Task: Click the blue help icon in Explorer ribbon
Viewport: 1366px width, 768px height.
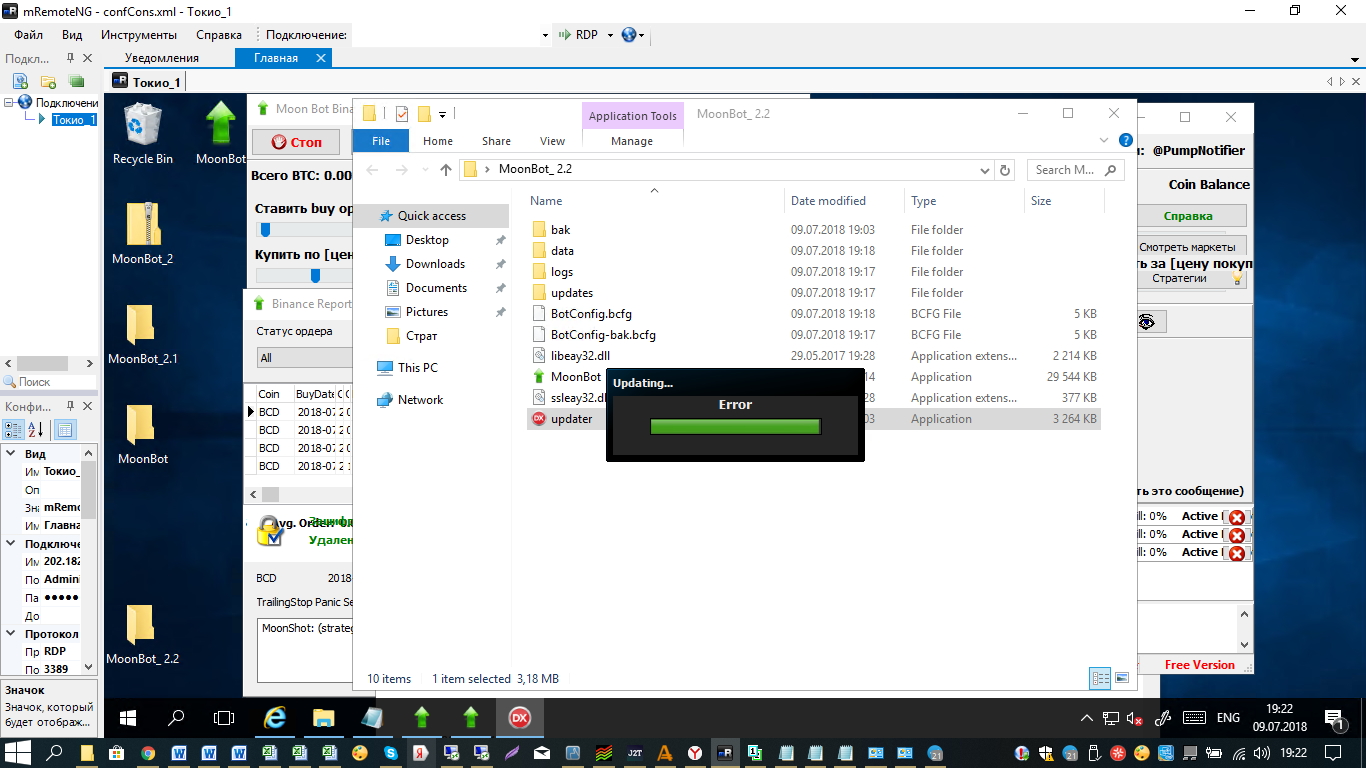Action: [x=1126, y=141]
